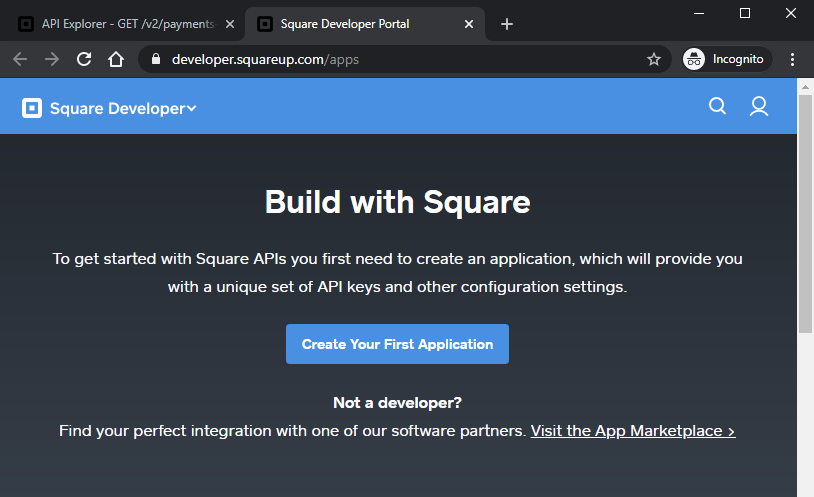Open the site search magnifier
The height and width of the screenshot is (497, 814).
click(x=717, y=106)
